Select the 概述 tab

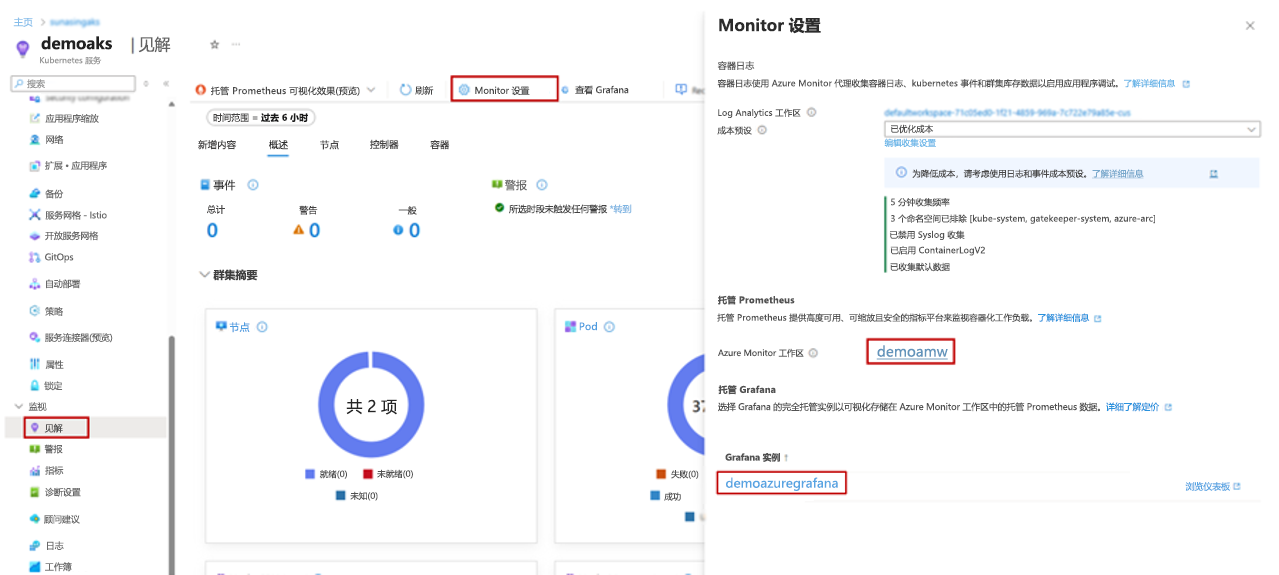[x=278, y=145]
